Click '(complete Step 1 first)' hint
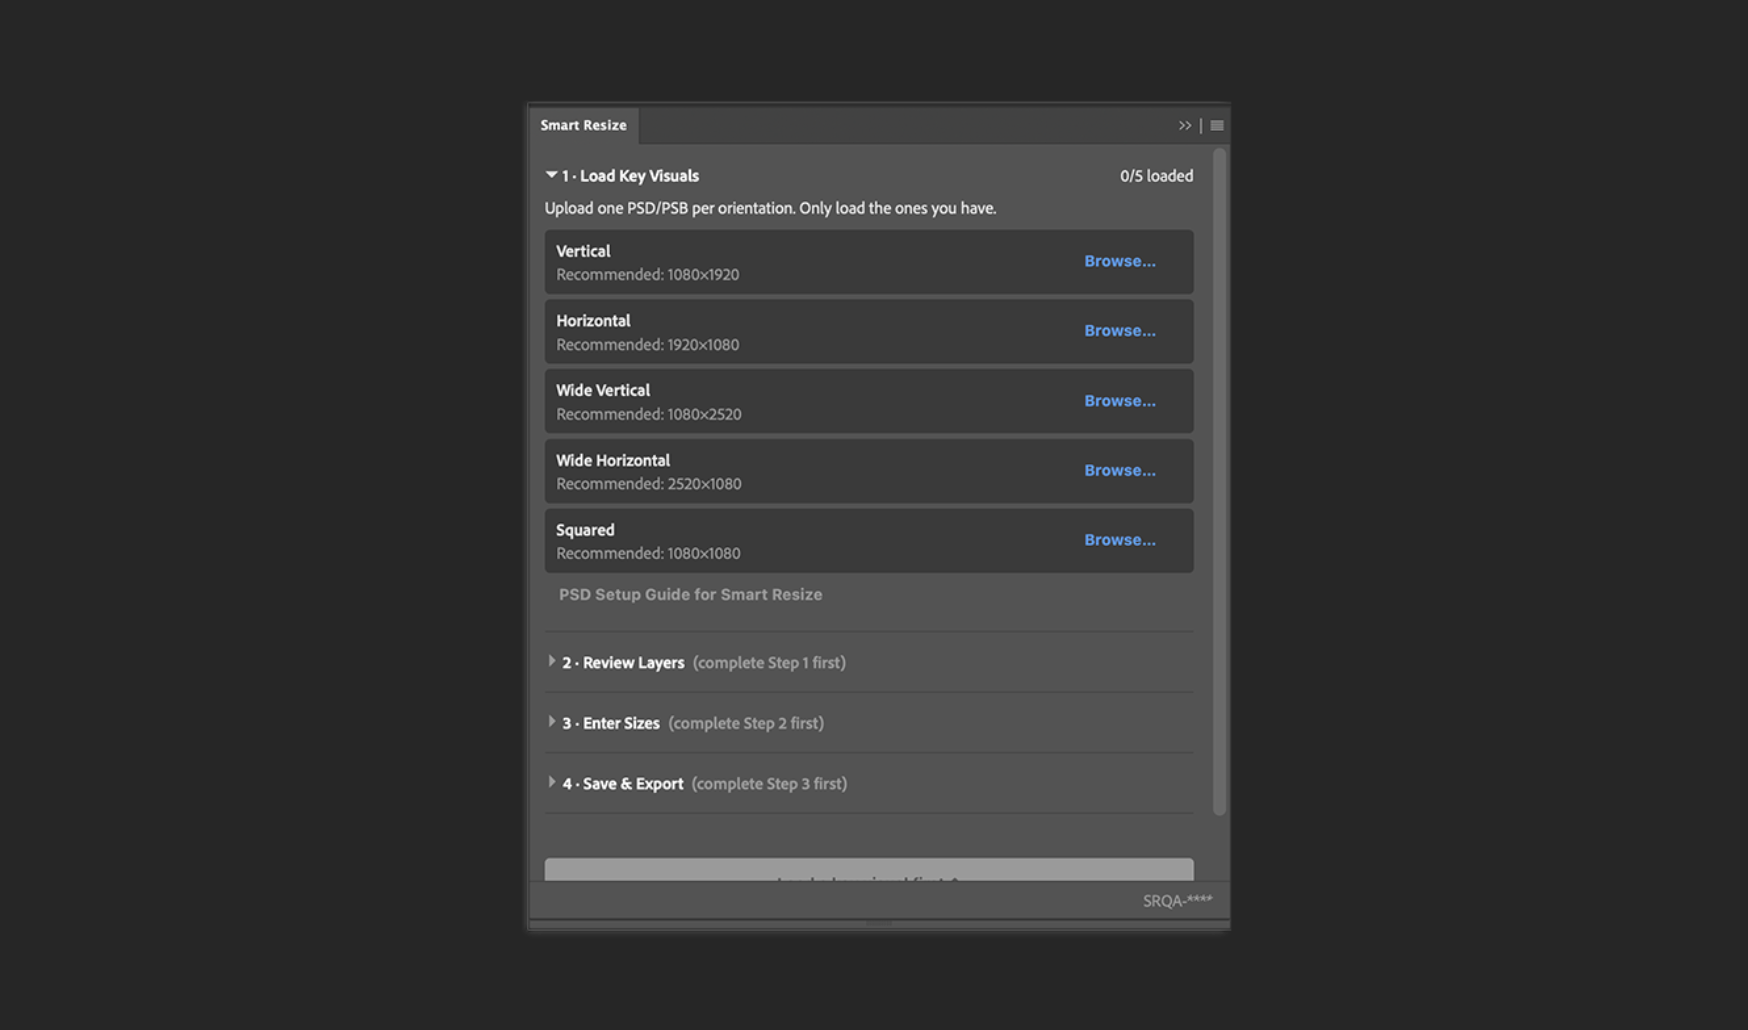This screenshot has height=1030, width=1748. [769, 663]
